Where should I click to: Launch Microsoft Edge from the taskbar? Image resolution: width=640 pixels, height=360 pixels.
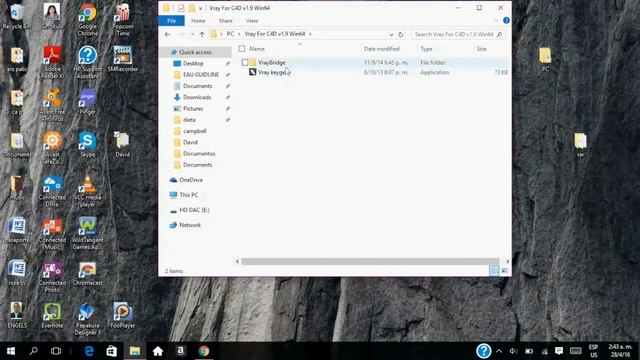89,351
